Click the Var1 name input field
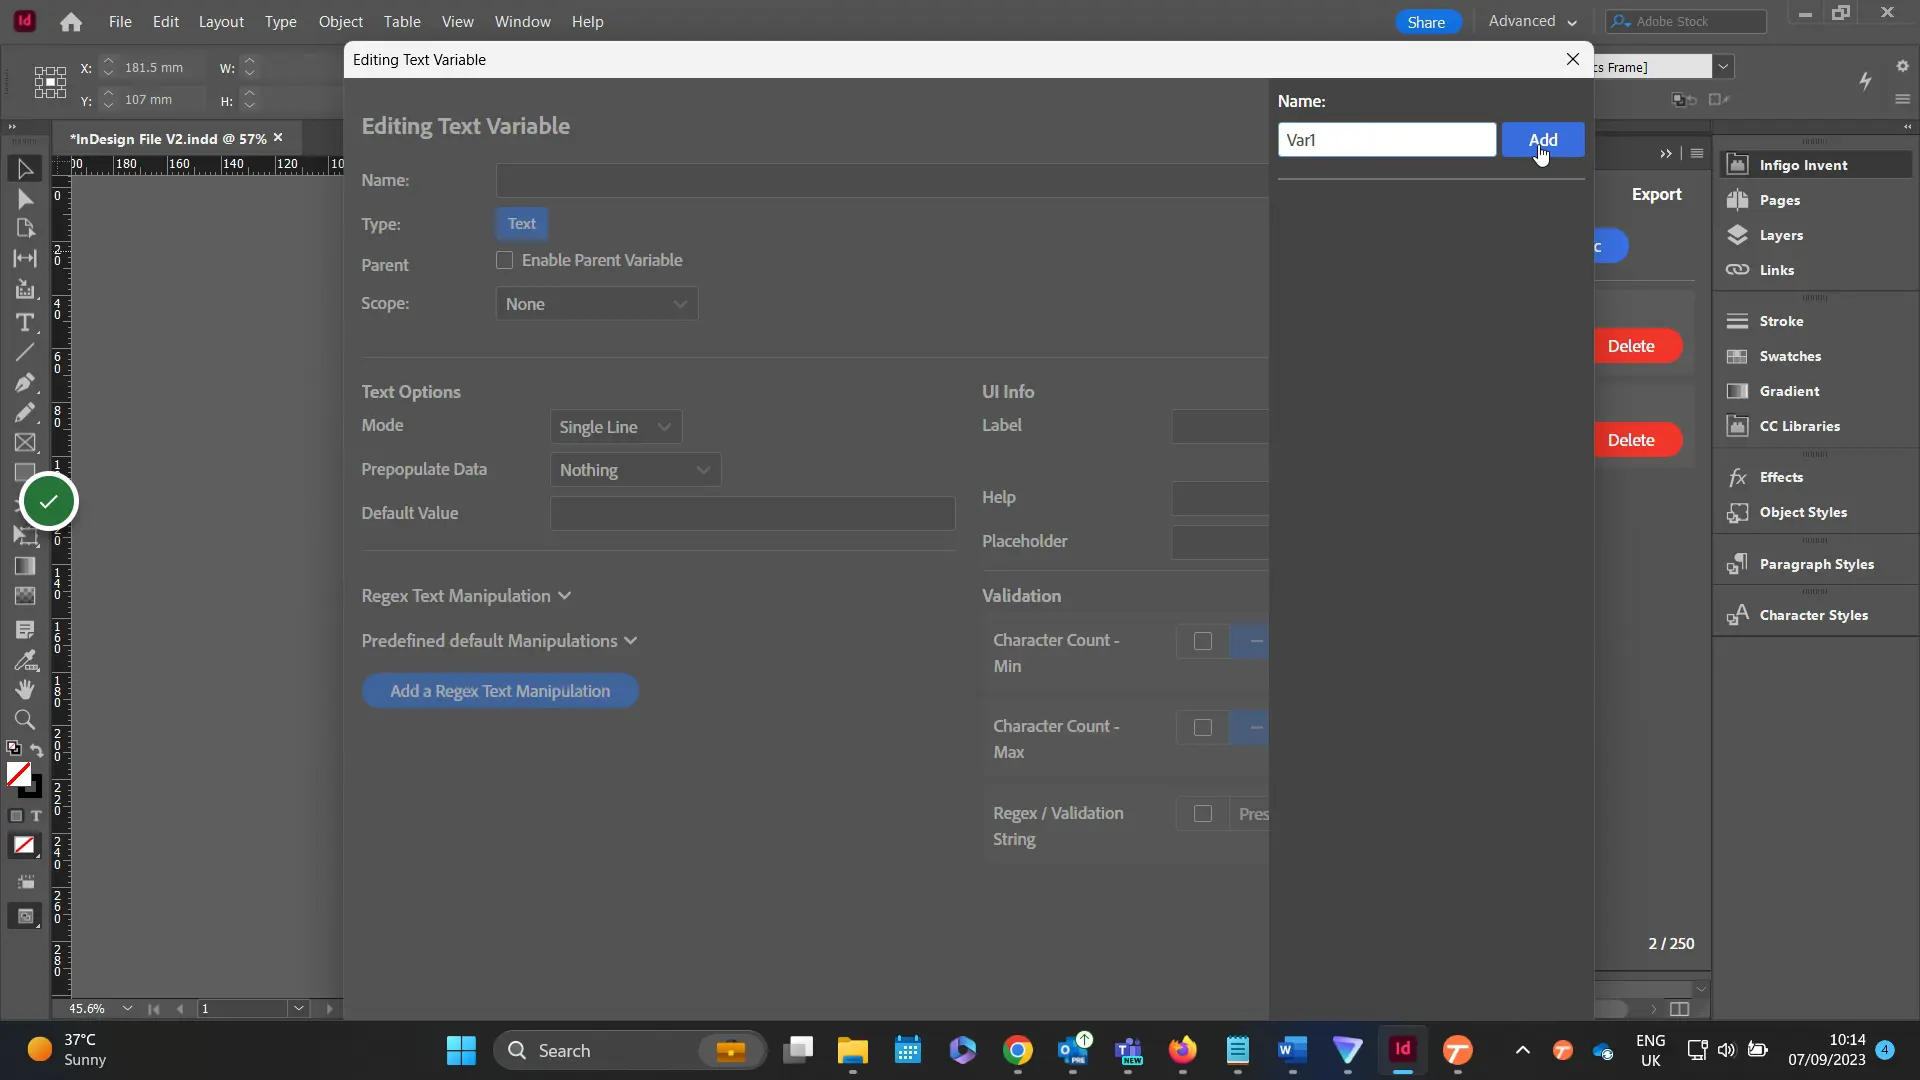This screenshot has width=1920, height=1080. (1387, 140)
